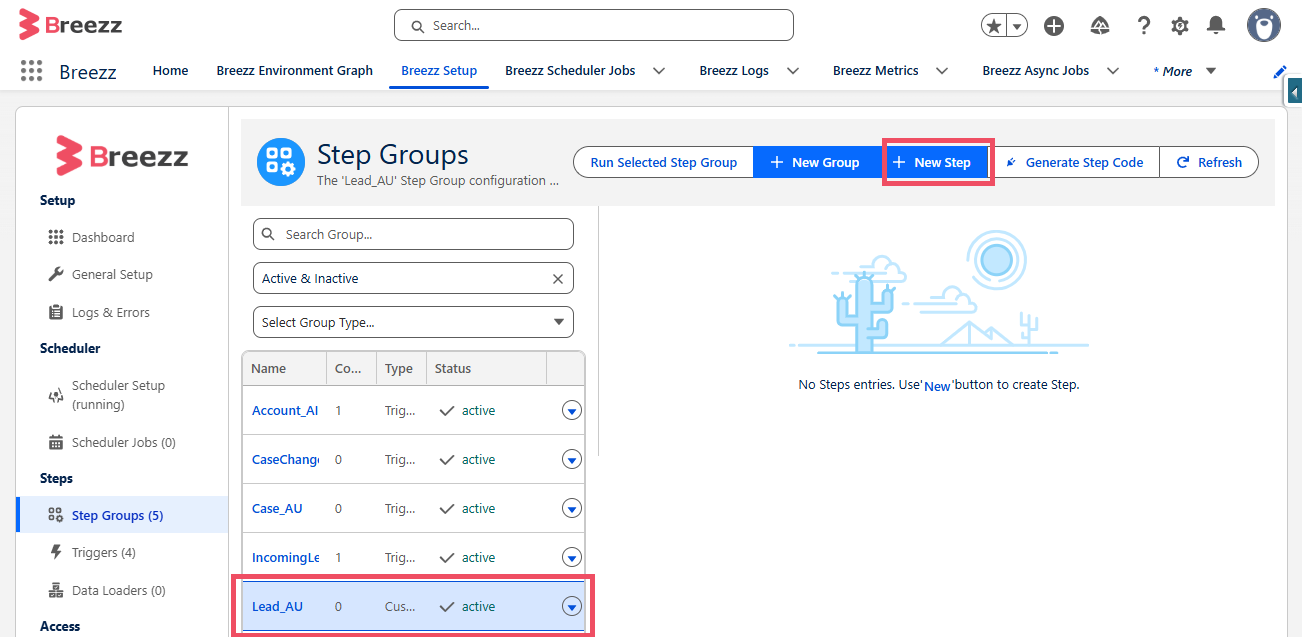The width and height of the screenshot is (1302, 637).
Task: Open row actions menu for Case_AU
Action: pos(571,509)
